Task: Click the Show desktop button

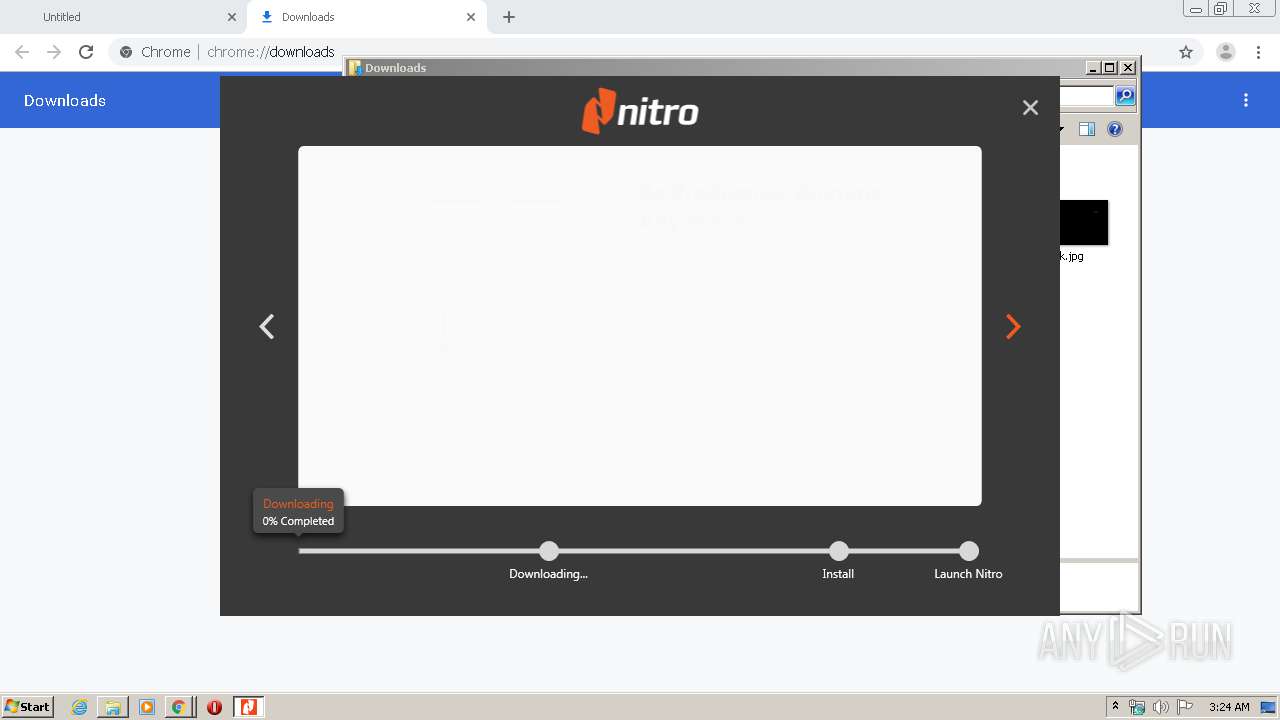Action: 1269,707
